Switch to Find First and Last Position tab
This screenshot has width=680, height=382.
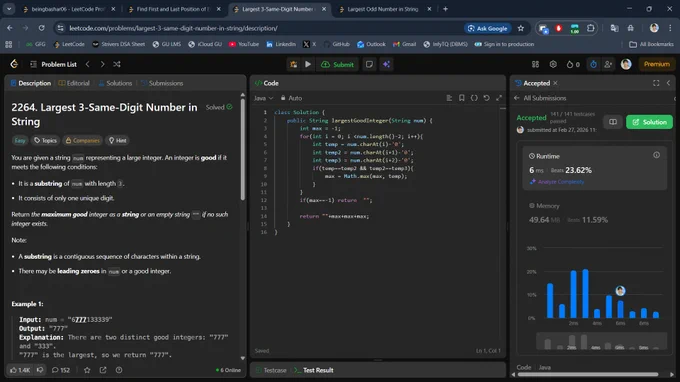(173, 9)
